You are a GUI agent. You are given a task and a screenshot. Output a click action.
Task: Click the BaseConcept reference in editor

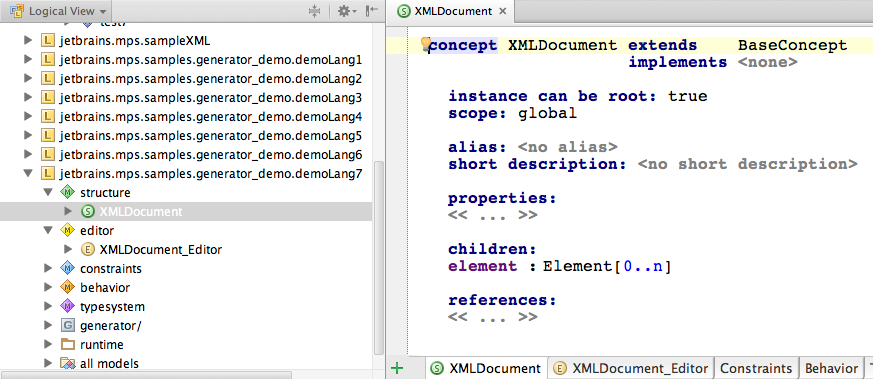792,46
